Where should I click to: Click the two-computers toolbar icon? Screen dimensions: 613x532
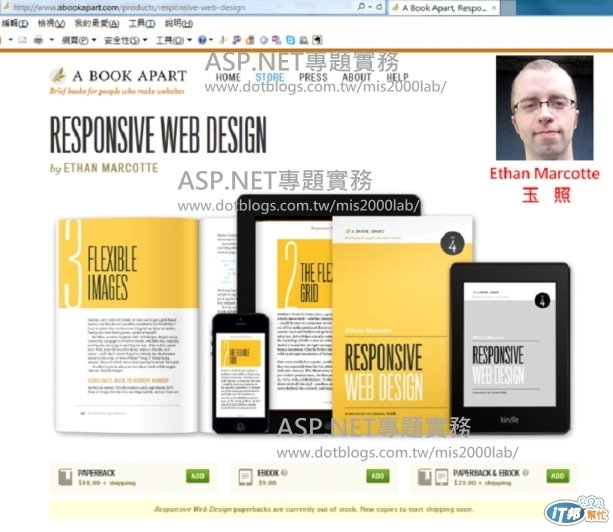277,40
